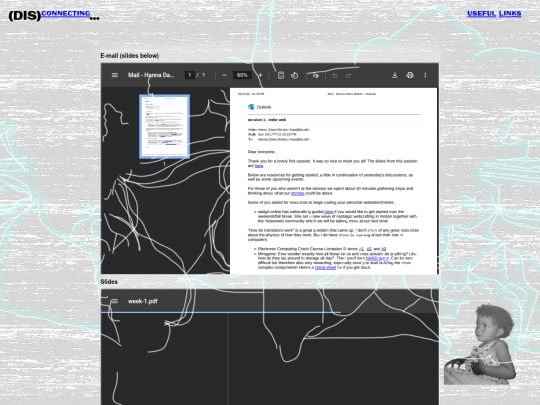The image size is (540, 405).
Task: Open sadgrl.online guides 'here' link
Action: point(329,212)
